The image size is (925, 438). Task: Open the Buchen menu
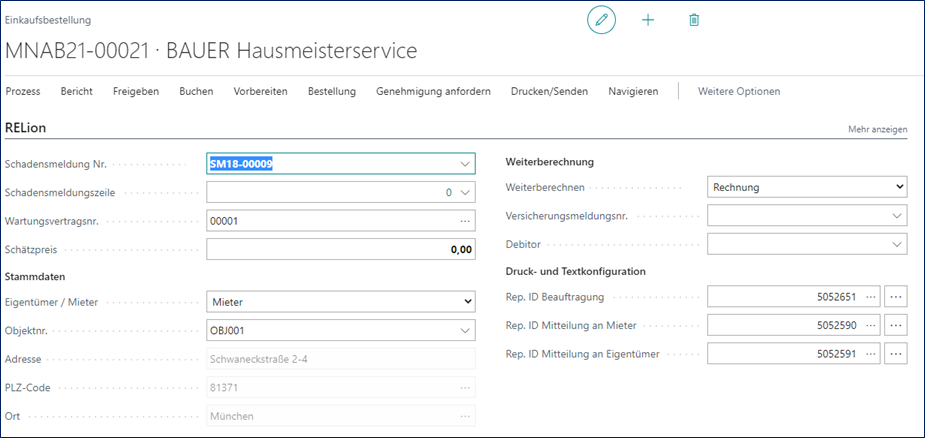[196, 91]
